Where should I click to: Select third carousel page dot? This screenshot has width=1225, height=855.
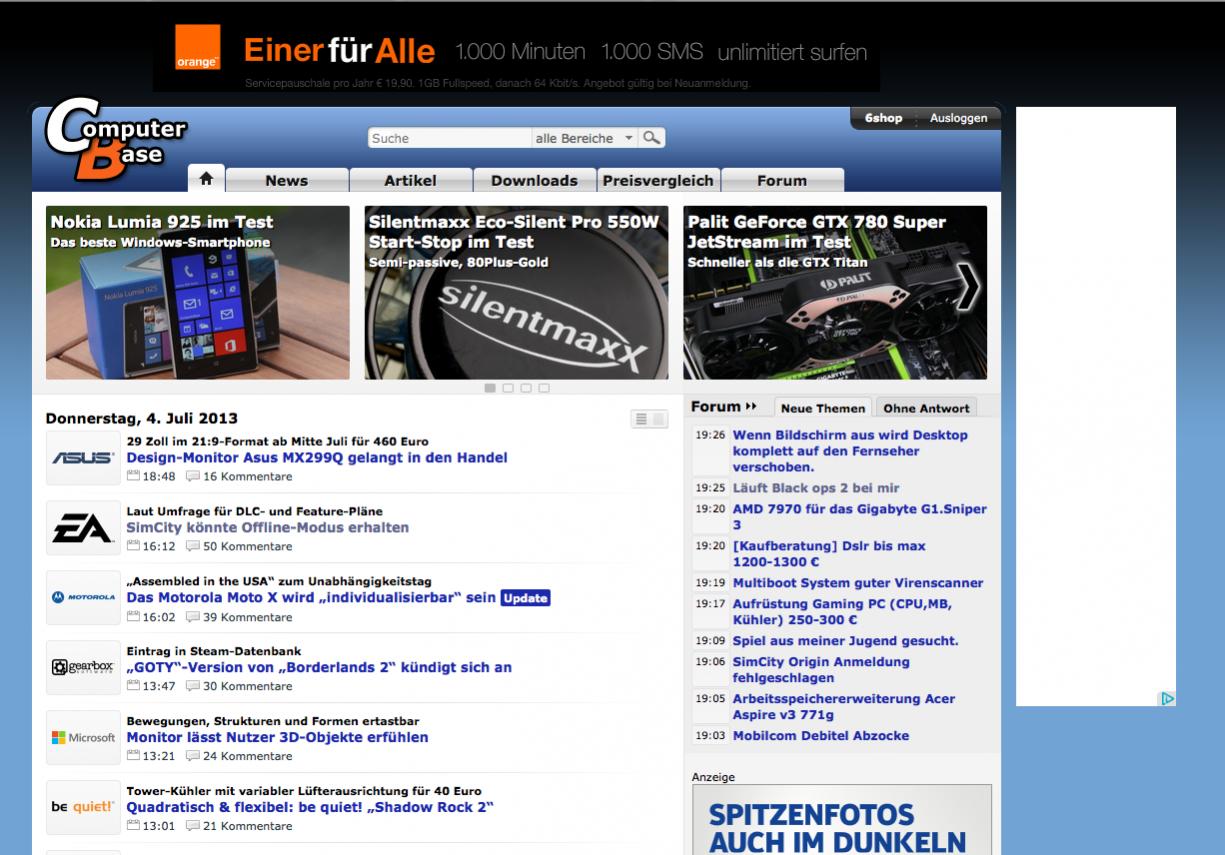pyautogui.click(x=526, y=388)
